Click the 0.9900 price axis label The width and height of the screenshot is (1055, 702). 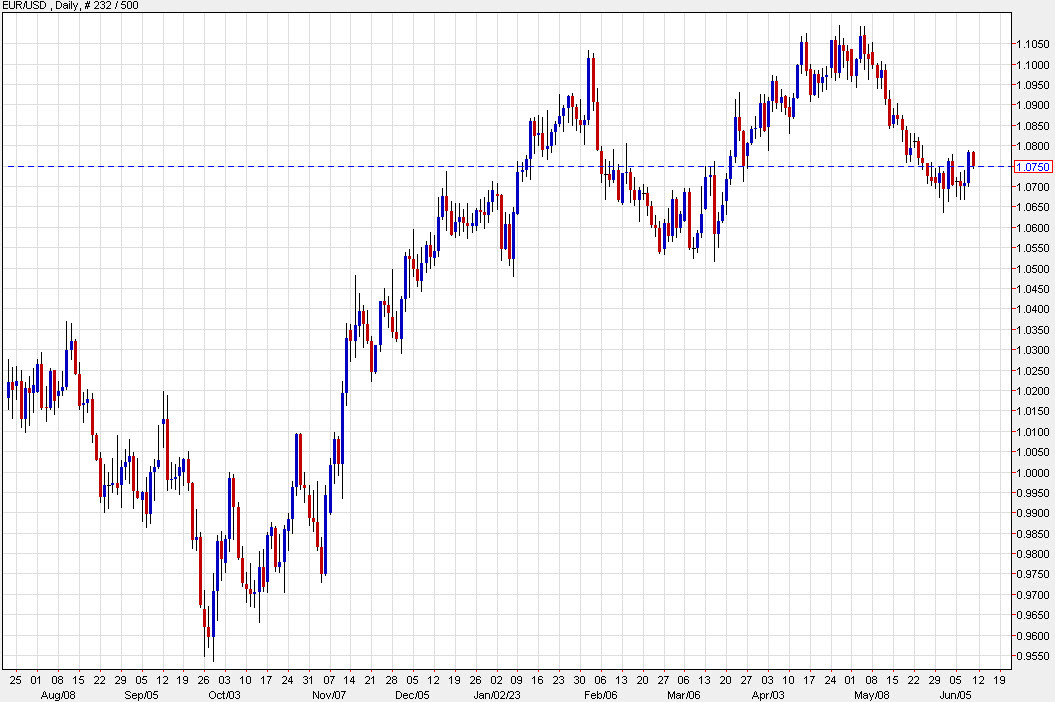click(x=1033, y=514)
